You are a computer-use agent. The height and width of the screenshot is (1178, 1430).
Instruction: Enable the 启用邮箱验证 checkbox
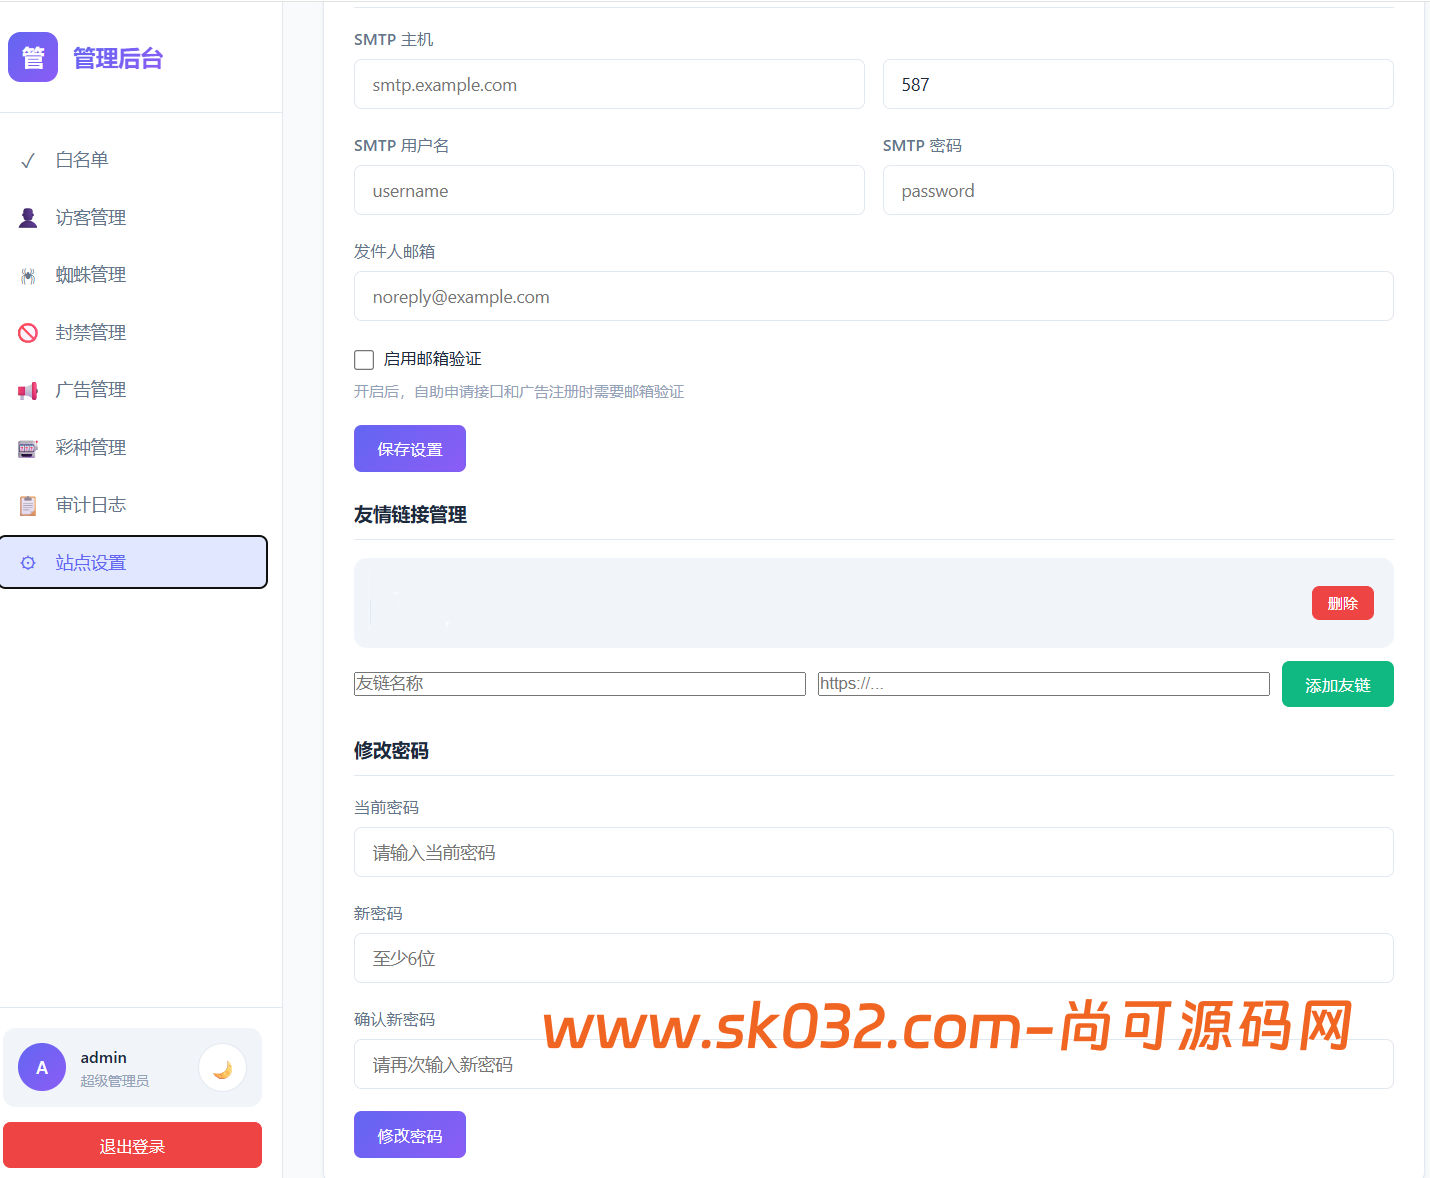point(364,359)
